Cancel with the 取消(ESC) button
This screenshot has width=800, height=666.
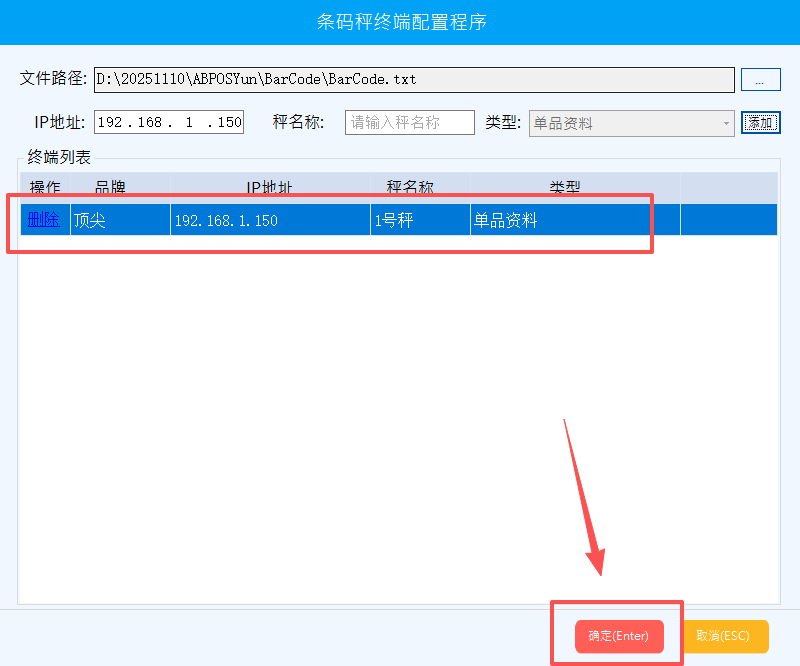[x=725, y=636]
